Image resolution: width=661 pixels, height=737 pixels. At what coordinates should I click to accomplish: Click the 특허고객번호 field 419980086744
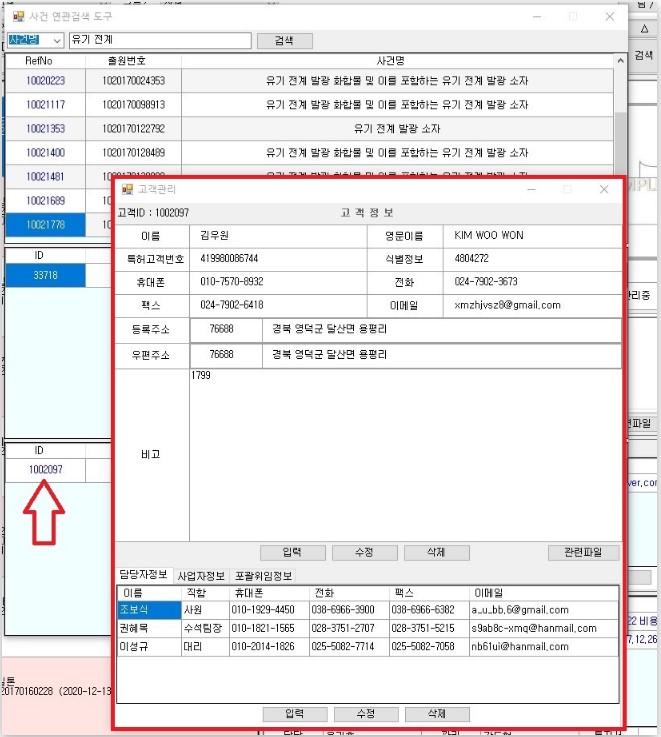coord(278,259)
